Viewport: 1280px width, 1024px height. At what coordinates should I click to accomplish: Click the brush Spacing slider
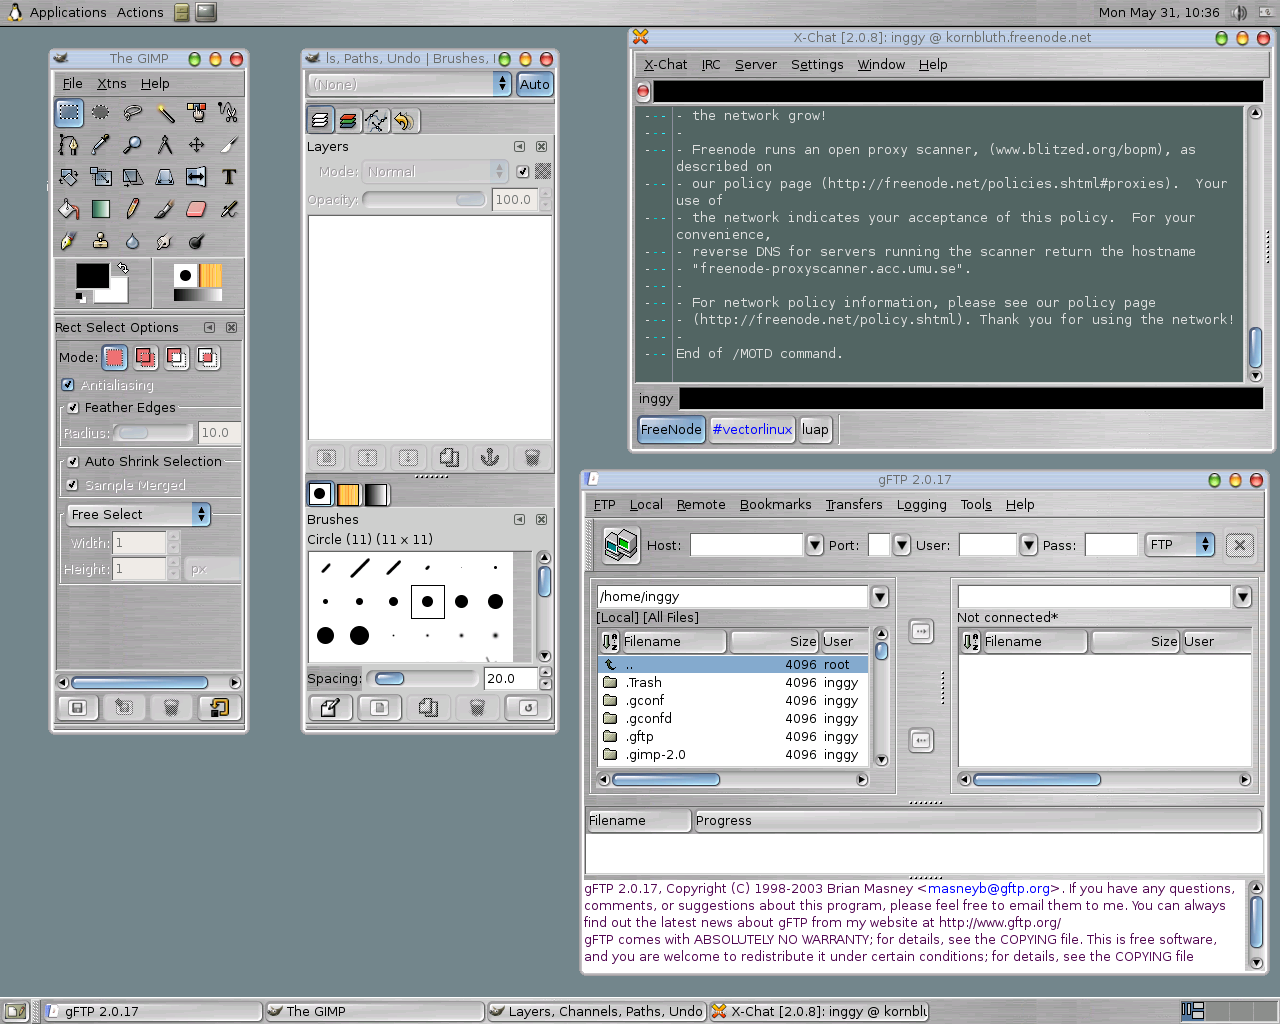422,679
